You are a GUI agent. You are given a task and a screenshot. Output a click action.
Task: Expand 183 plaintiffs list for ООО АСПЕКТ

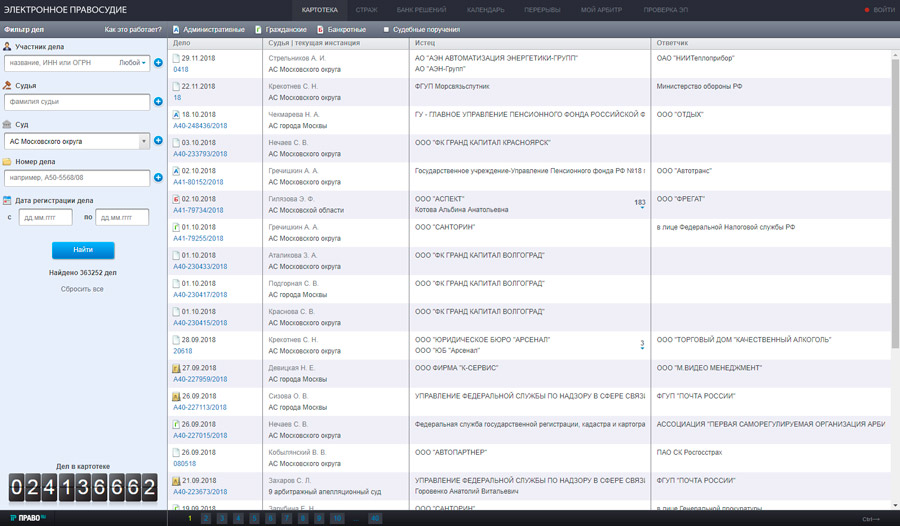(x=639, y=203)
